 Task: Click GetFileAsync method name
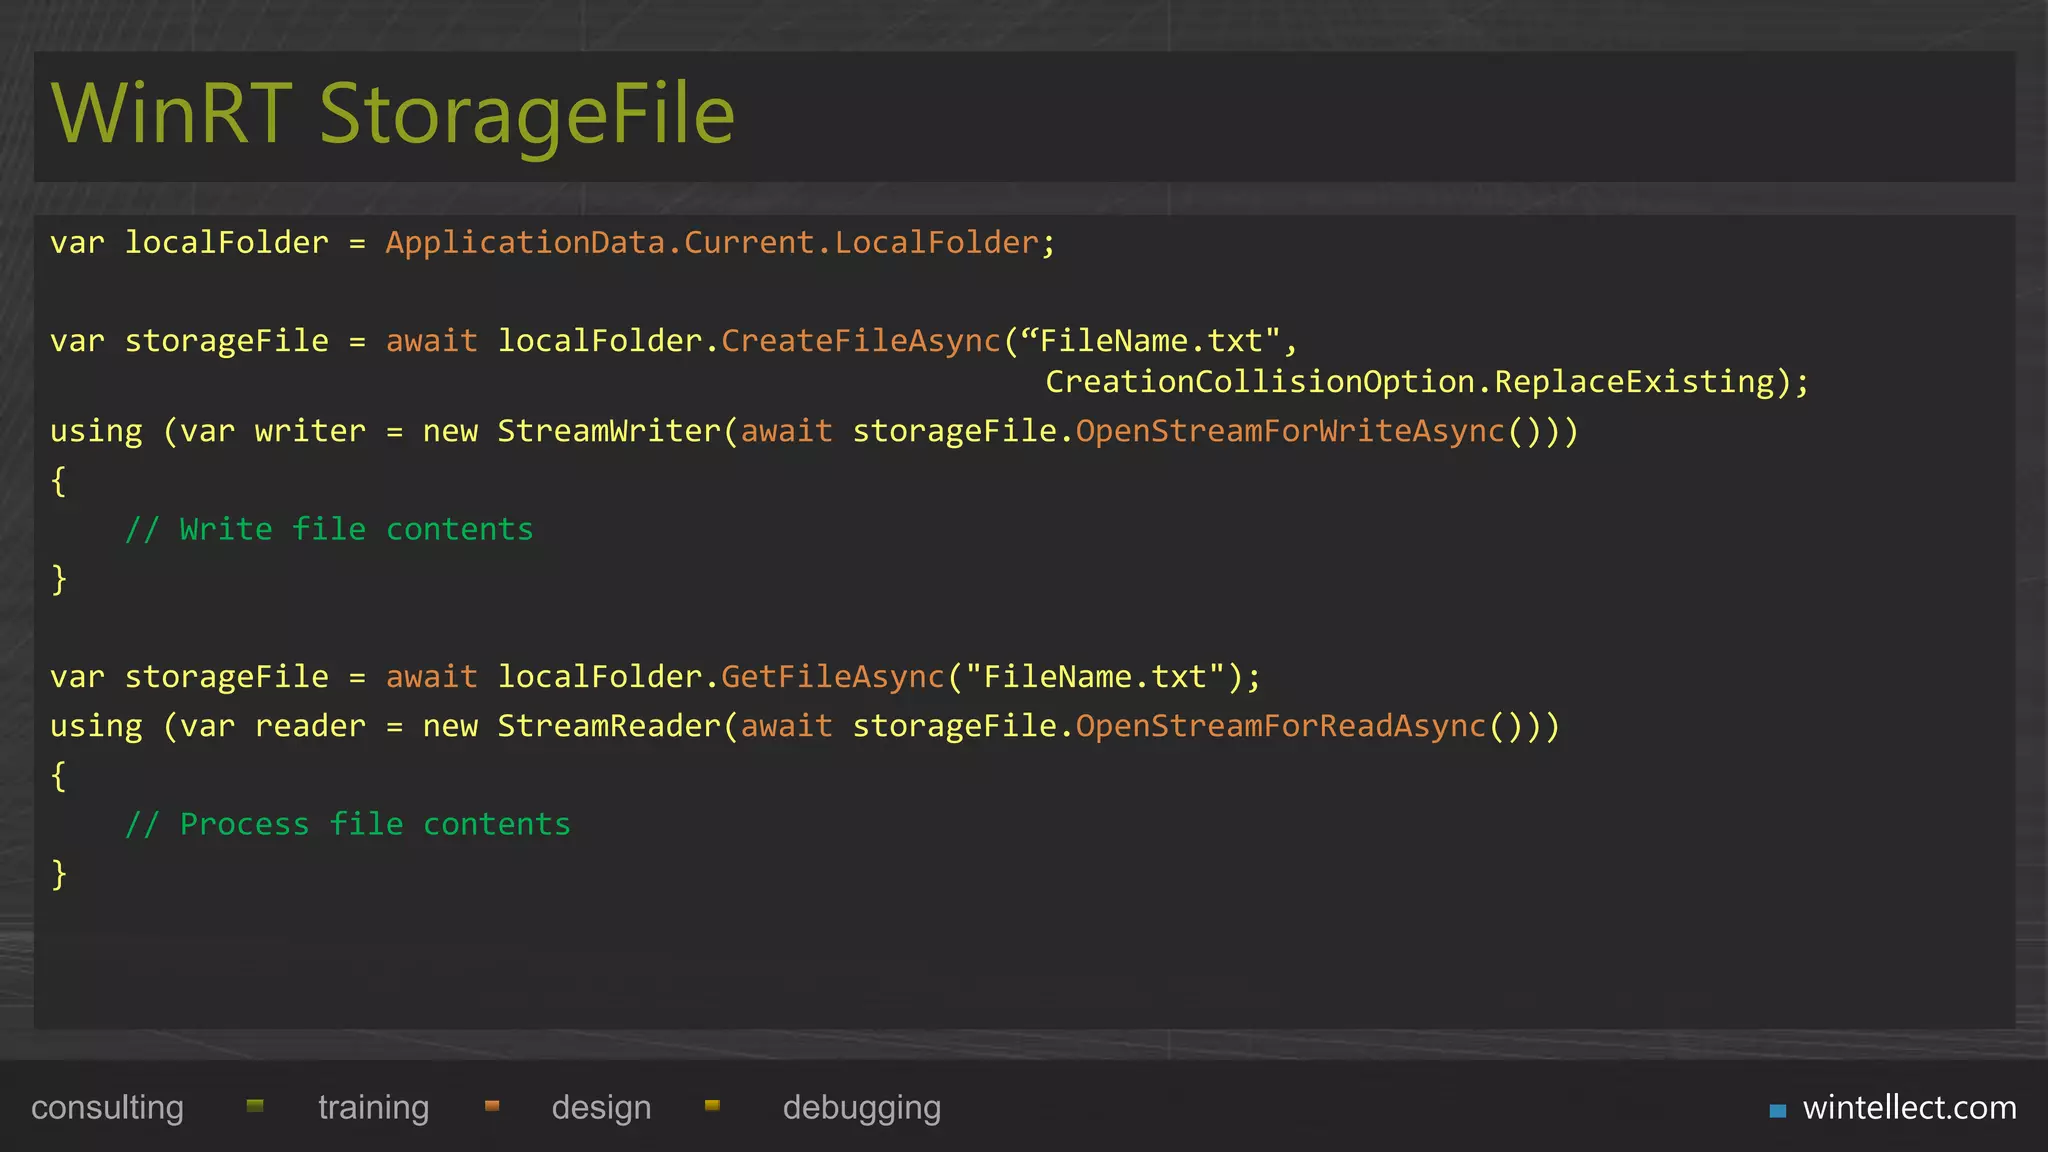coord(832,677)
